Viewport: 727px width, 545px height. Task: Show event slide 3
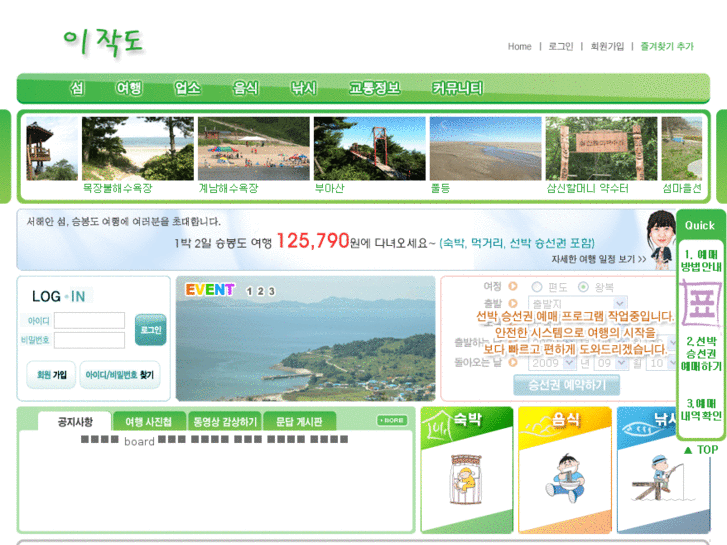coord(272,291)
